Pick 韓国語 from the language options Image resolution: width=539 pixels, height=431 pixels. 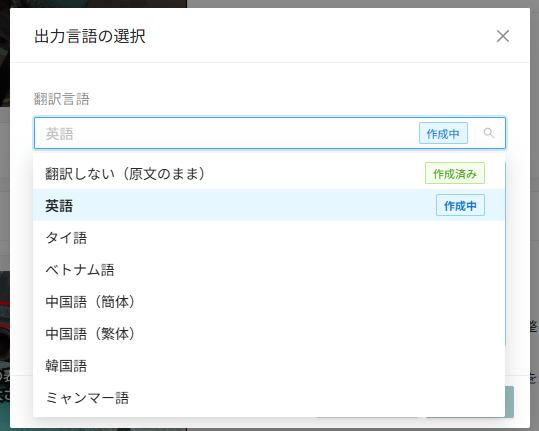click(x=269, y=365)
